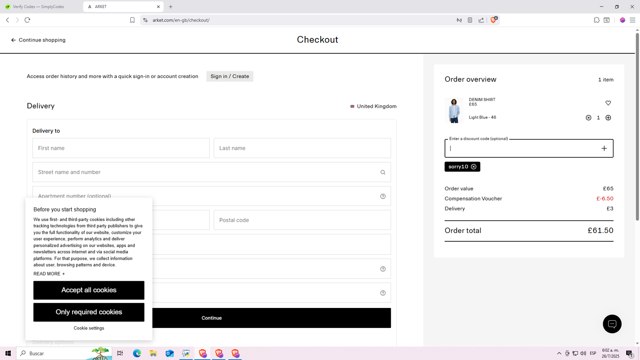Viewport: 640px width, 360px height.
Task: Remove the sorry10 discount code
Action: click(x=473, y=167)
